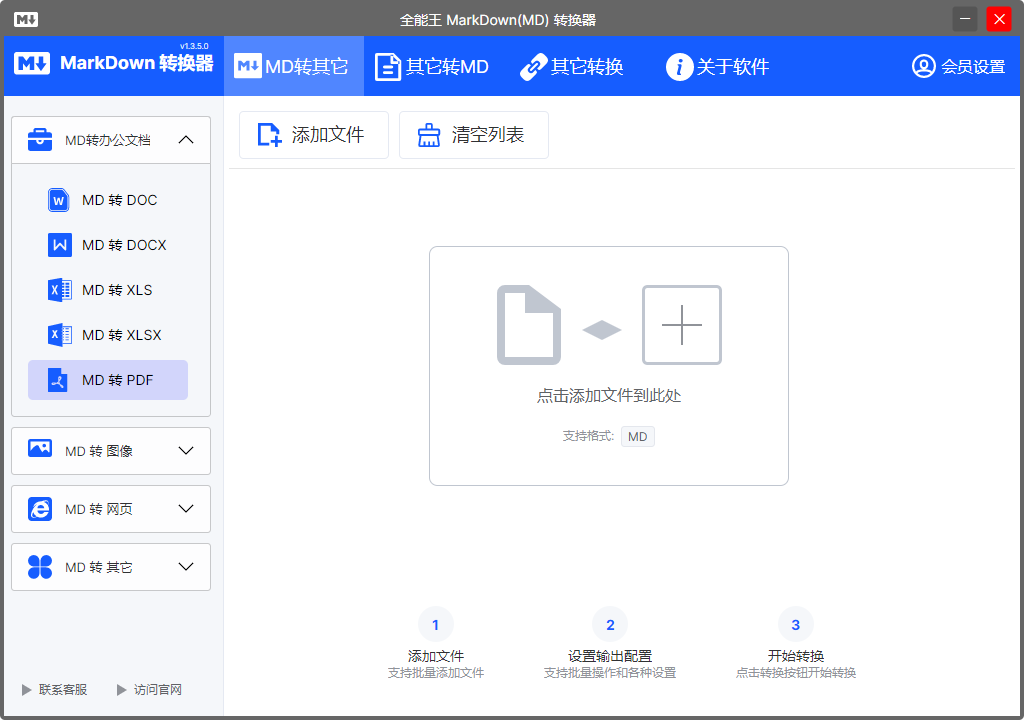Click the v1.3.5.0 version label
This screenshot has height=720, width=1024.
pos(194,46)
